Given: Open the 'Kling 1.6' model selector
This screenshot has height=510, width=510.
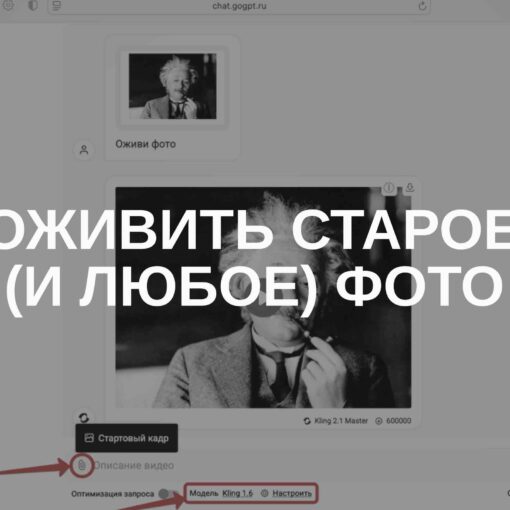Looking at the screenshot, I should pyautogui.click(x=237, y=493).
